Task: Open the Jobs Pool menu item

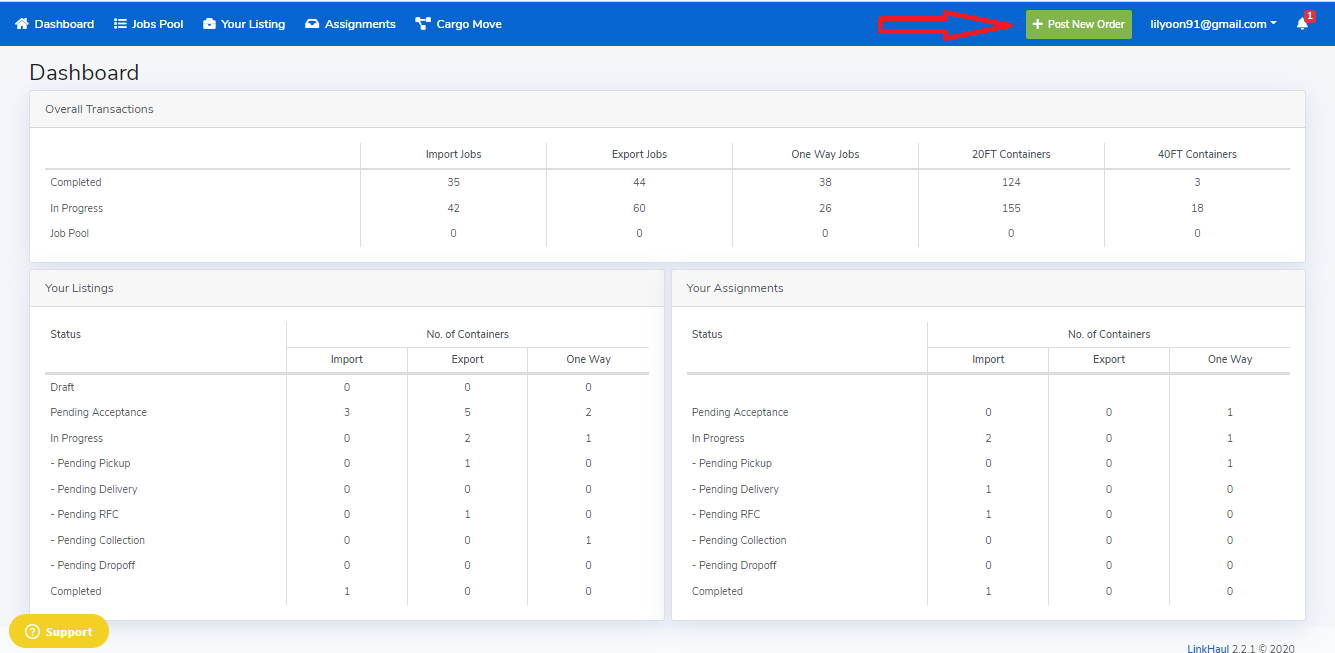Action: click(x=157, y=24)
